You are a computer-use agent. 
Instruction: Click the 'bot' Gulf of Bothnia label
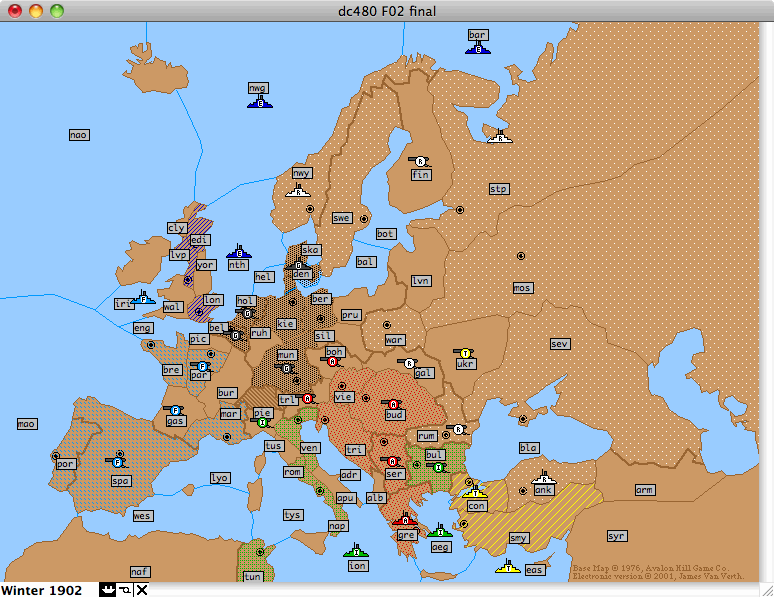[x=386, y=234]
